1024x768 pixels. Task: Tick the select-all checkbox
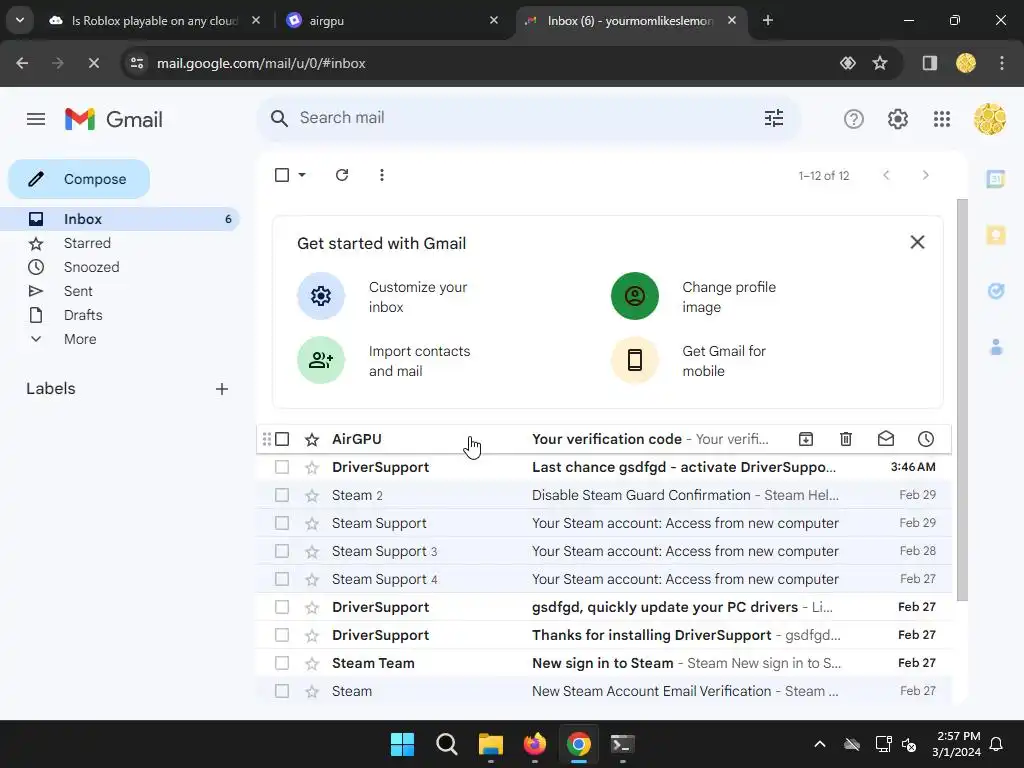click(x=282, y=175)
